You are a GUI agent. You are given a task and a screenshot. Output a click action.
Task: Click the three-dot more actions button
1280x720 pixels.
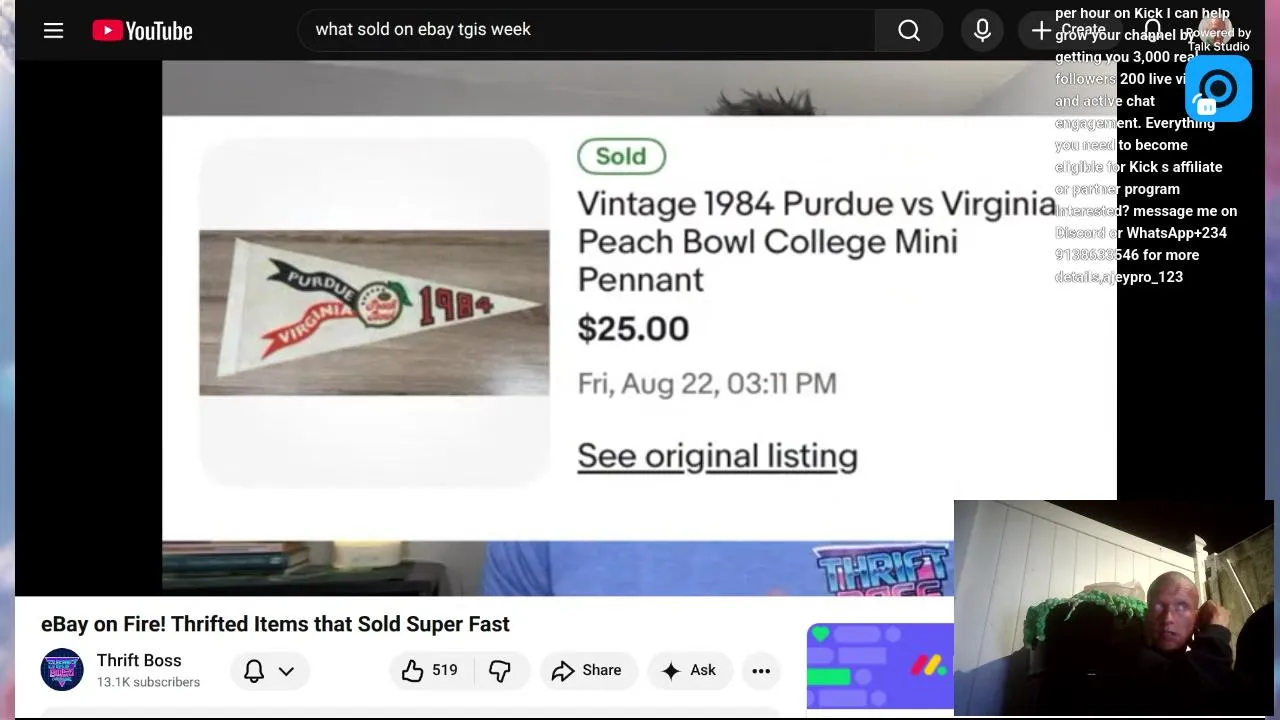pos(761,671)
